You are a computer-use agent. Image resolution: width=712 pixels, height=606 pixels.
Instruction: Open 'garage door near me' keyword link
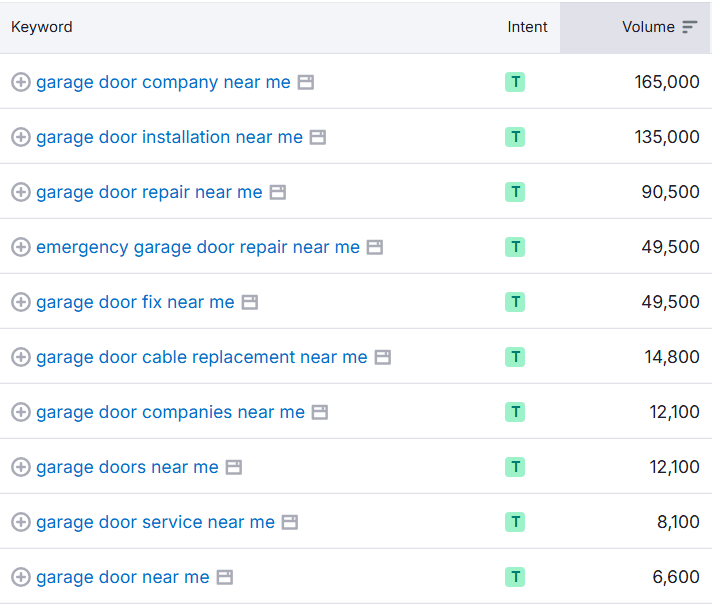tap(123, 577)
